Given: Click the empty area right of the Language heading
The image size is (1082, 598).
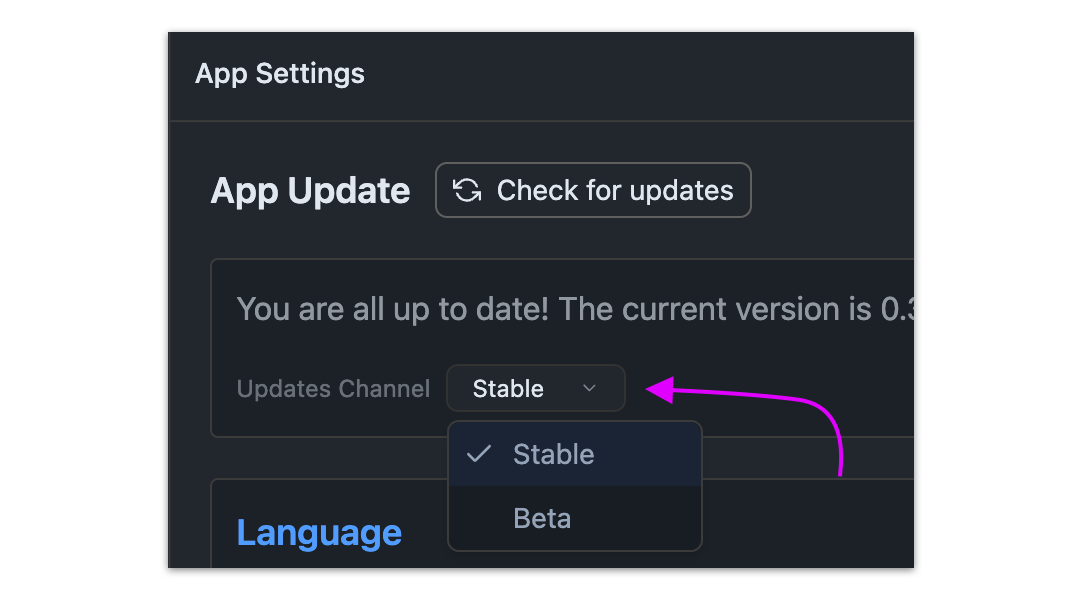Looking at the screenshot, I should click(800, 532).
